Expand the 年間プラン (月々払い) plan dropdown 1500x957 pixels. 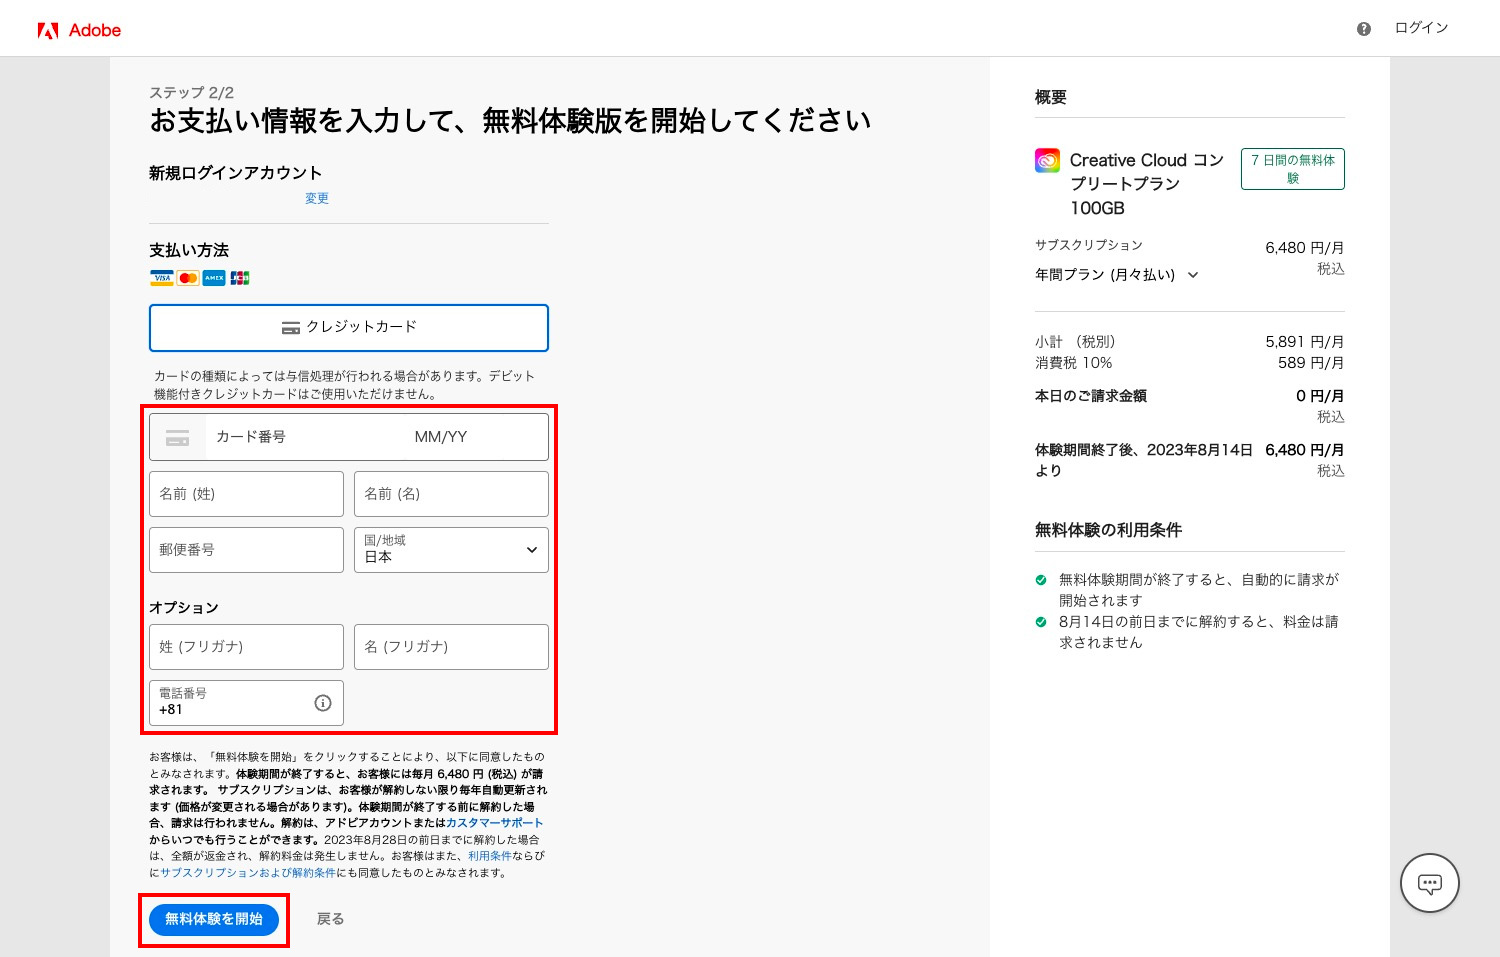(1116, 275)
